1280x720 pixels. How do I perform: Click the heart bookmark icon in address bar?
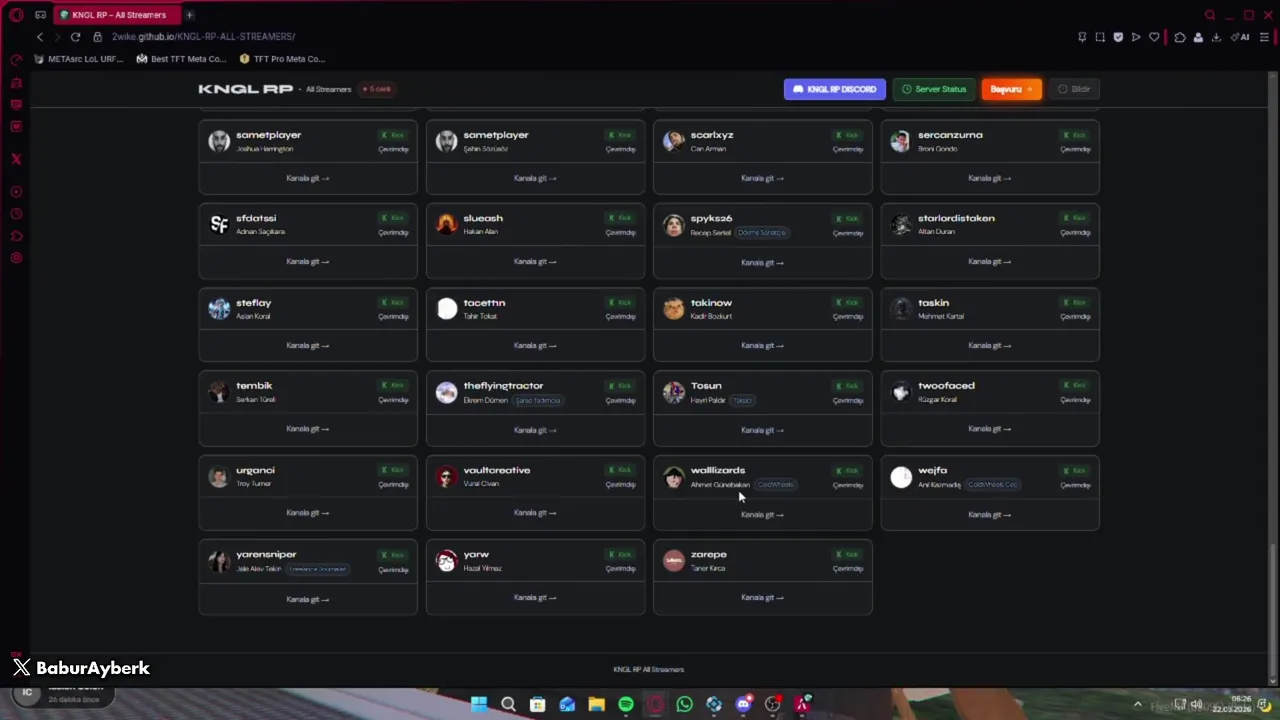[1154, 37]
